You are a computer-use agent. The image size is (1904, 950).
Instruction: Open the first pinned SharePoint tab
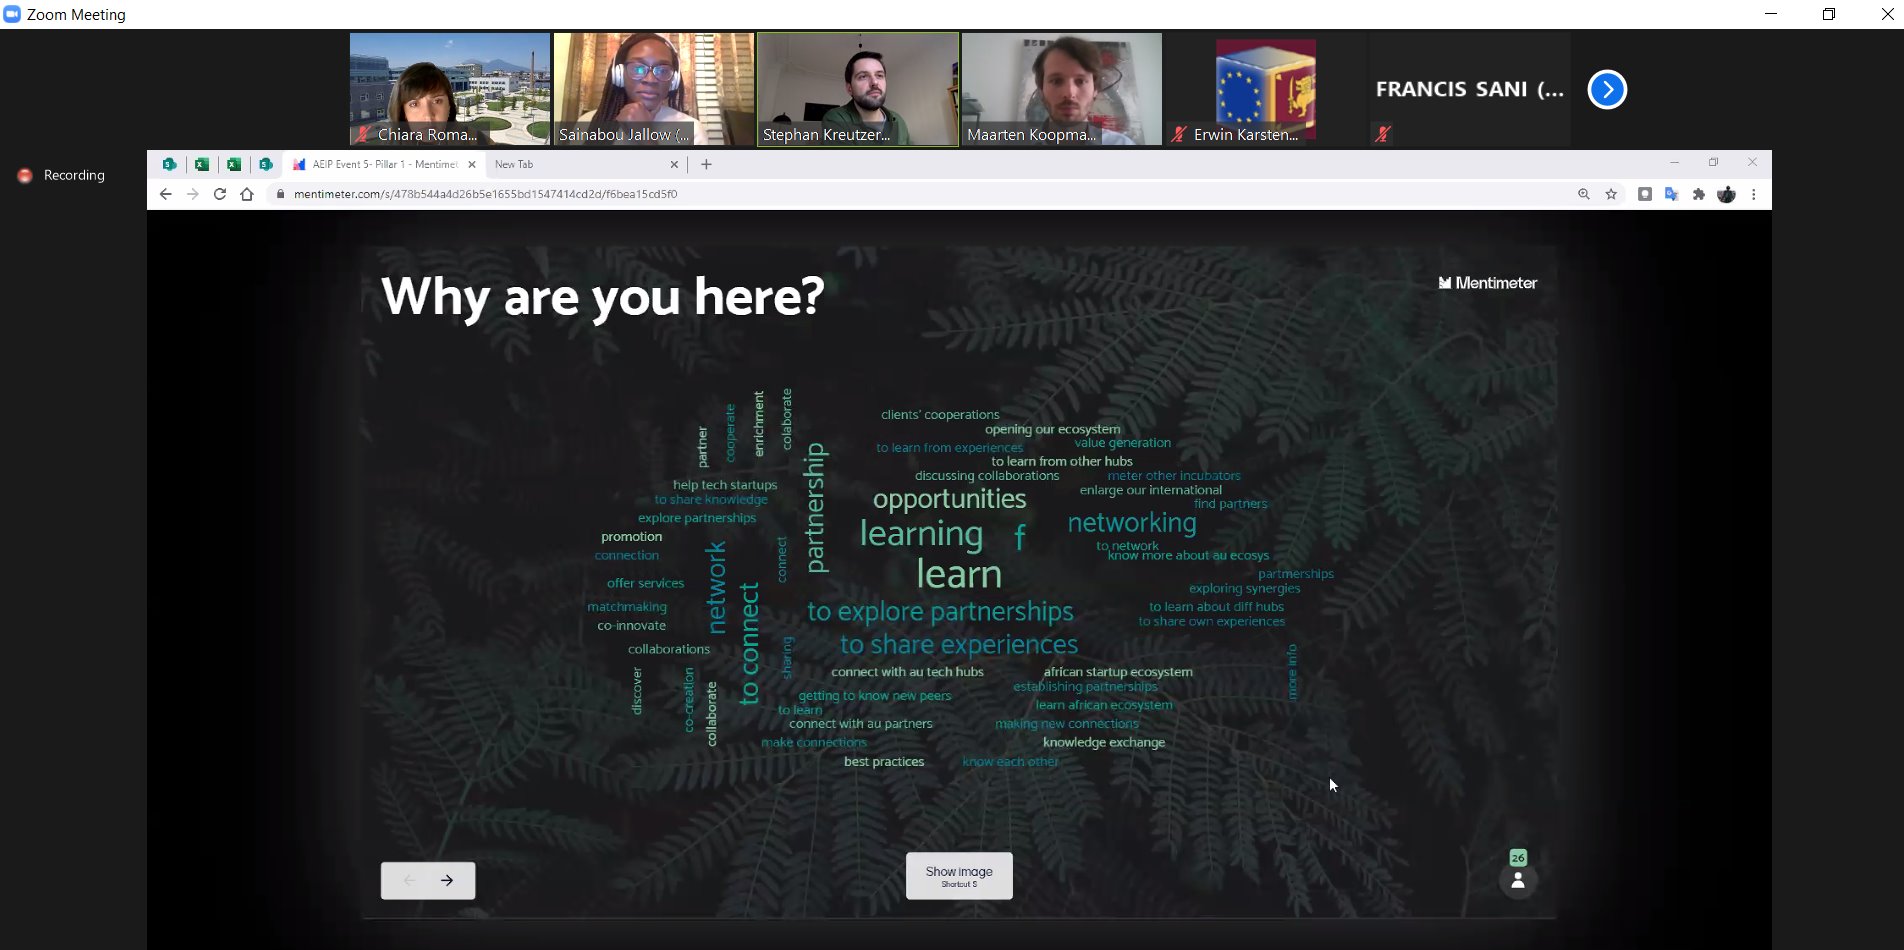[170, 164]
